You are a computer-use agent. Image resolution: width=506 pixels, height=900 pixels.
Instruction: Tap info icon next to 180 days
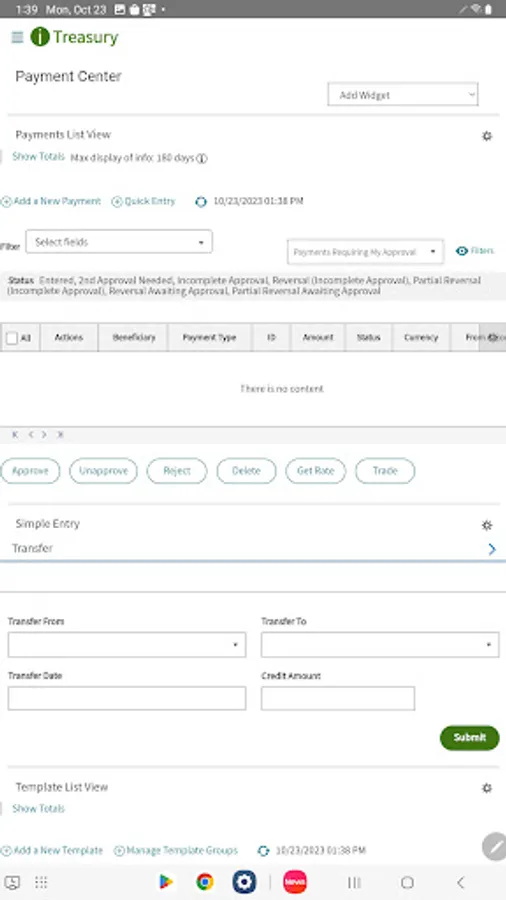click(202, 158)
